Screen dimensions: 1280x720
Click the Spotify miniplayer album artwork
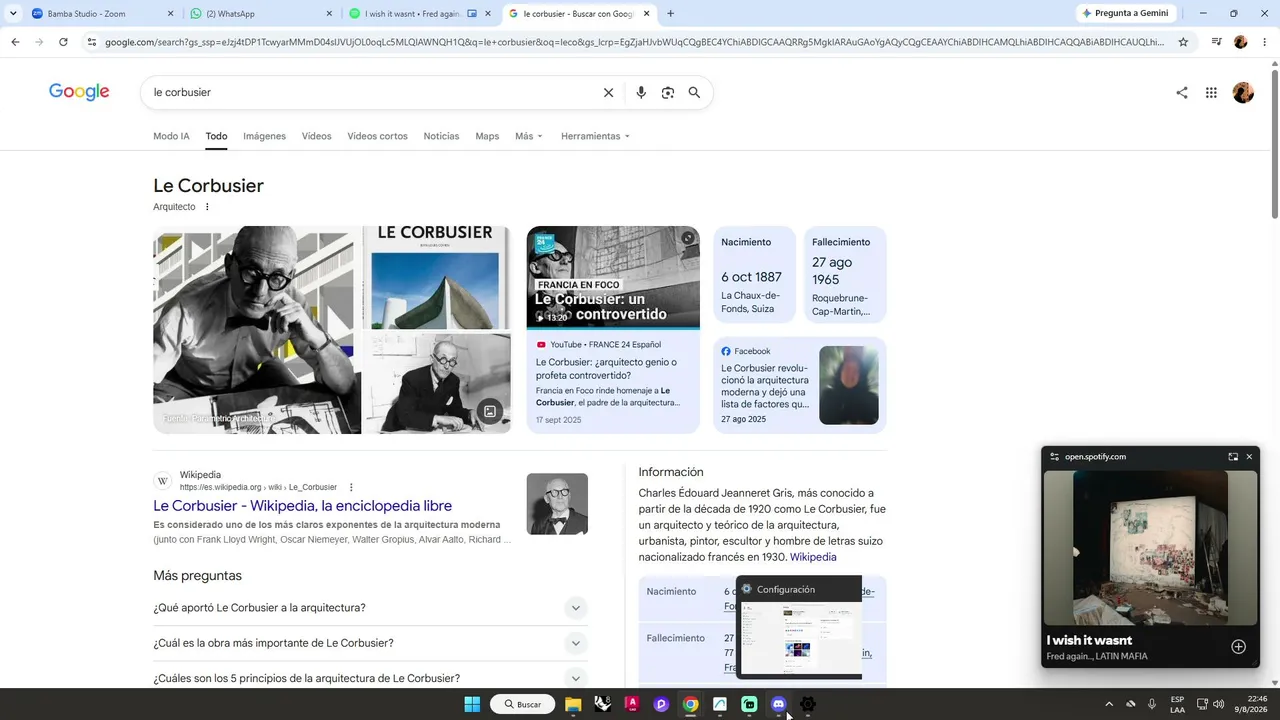[1150, 548]
